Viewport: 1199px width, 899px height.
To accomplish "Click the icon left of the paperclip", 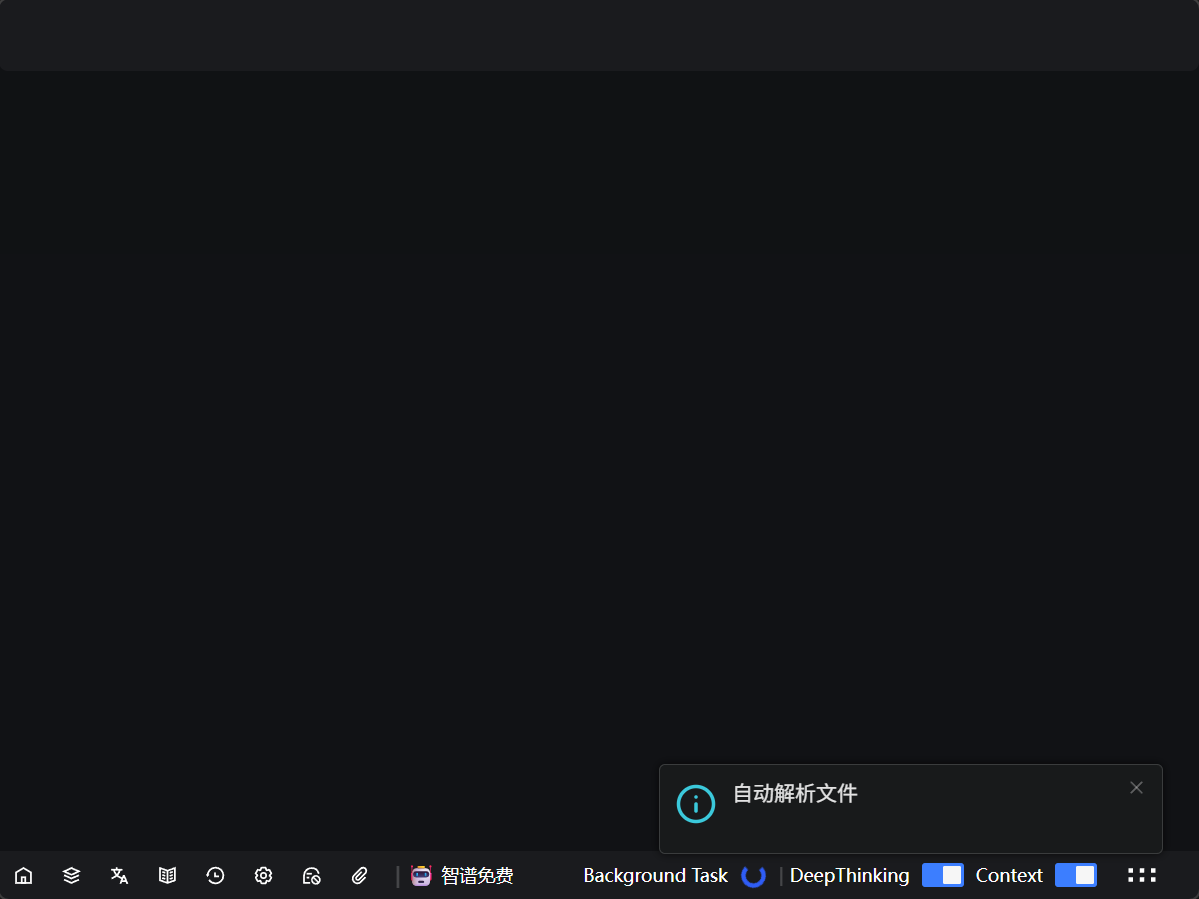I will 311,876.
